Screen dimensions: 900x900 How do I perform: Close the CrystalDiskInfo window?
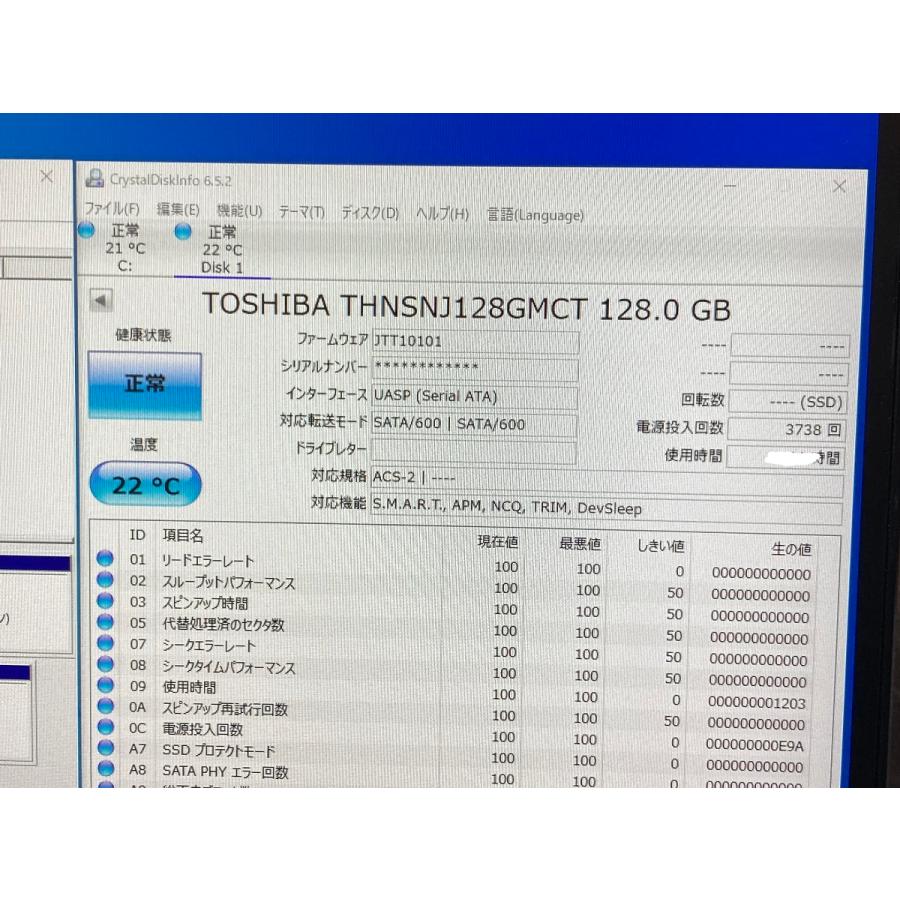839,186
